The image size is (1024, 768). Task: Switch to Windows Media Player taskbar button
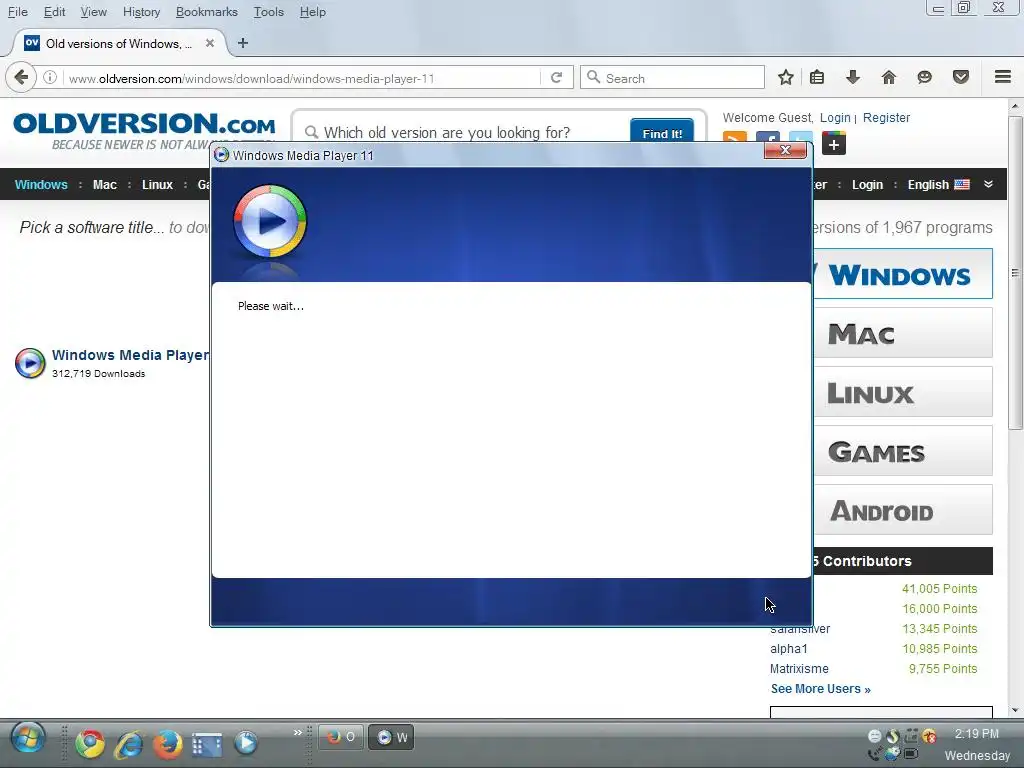click(x=391, y=737)
